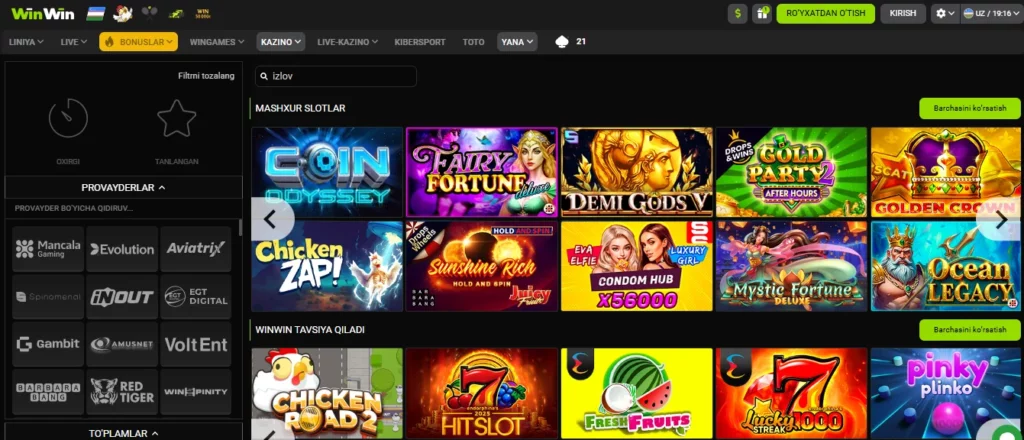This screenshot has height=440, width=1024.
Task: Click the providers list scrollbar
Action: click(240, 228)
